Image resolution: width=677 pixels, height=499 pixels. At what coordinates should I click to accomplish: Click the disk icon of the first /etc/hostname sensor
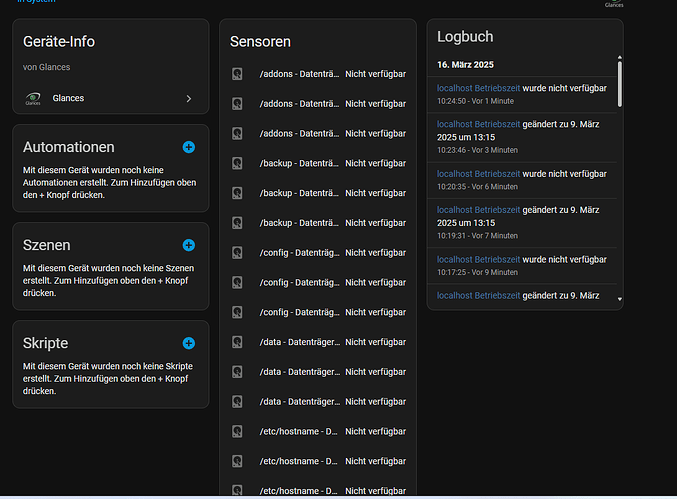(x=237, y=431)
